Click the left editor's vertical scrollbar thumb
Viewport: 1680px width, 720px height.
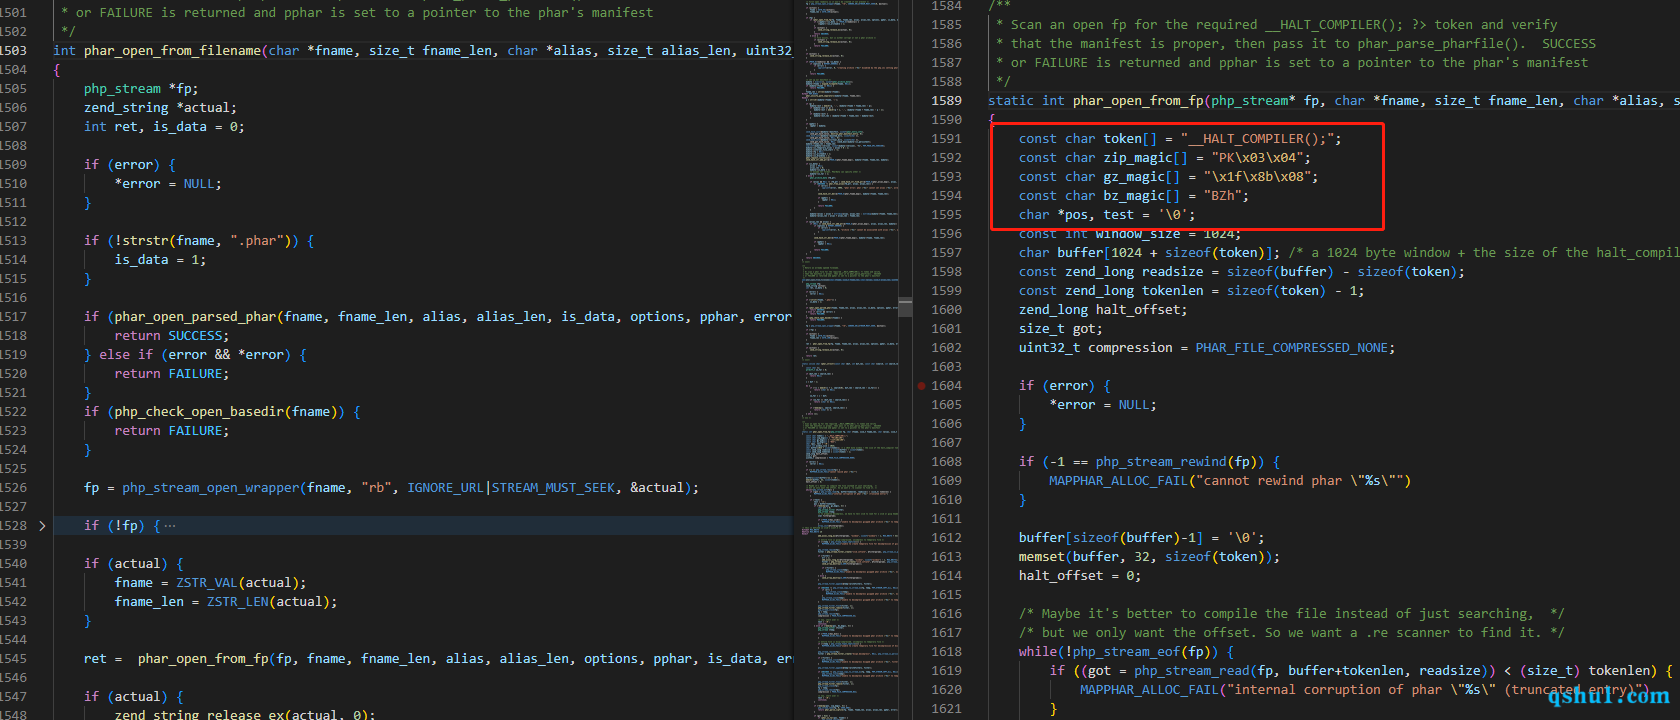tap(905, 306)
